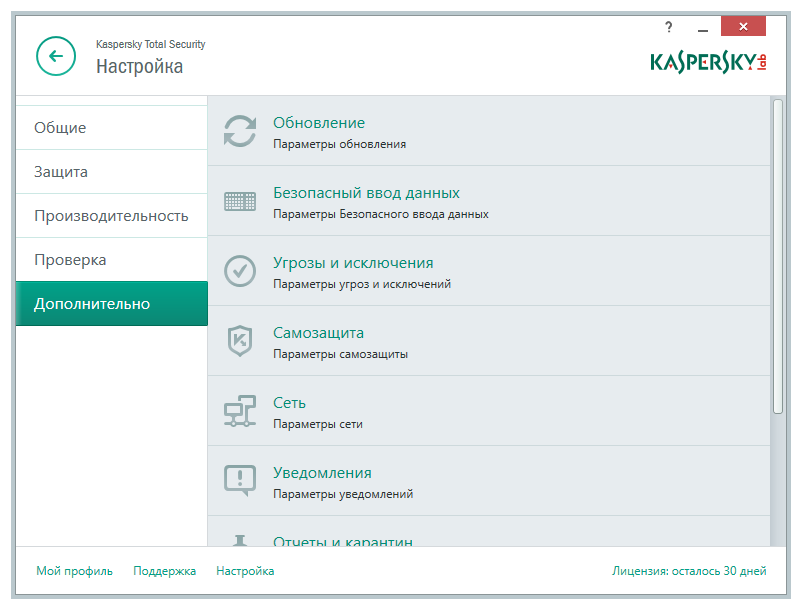
Task: Click the text Параметры угроз и исключений
Action: tap(362, 284)
